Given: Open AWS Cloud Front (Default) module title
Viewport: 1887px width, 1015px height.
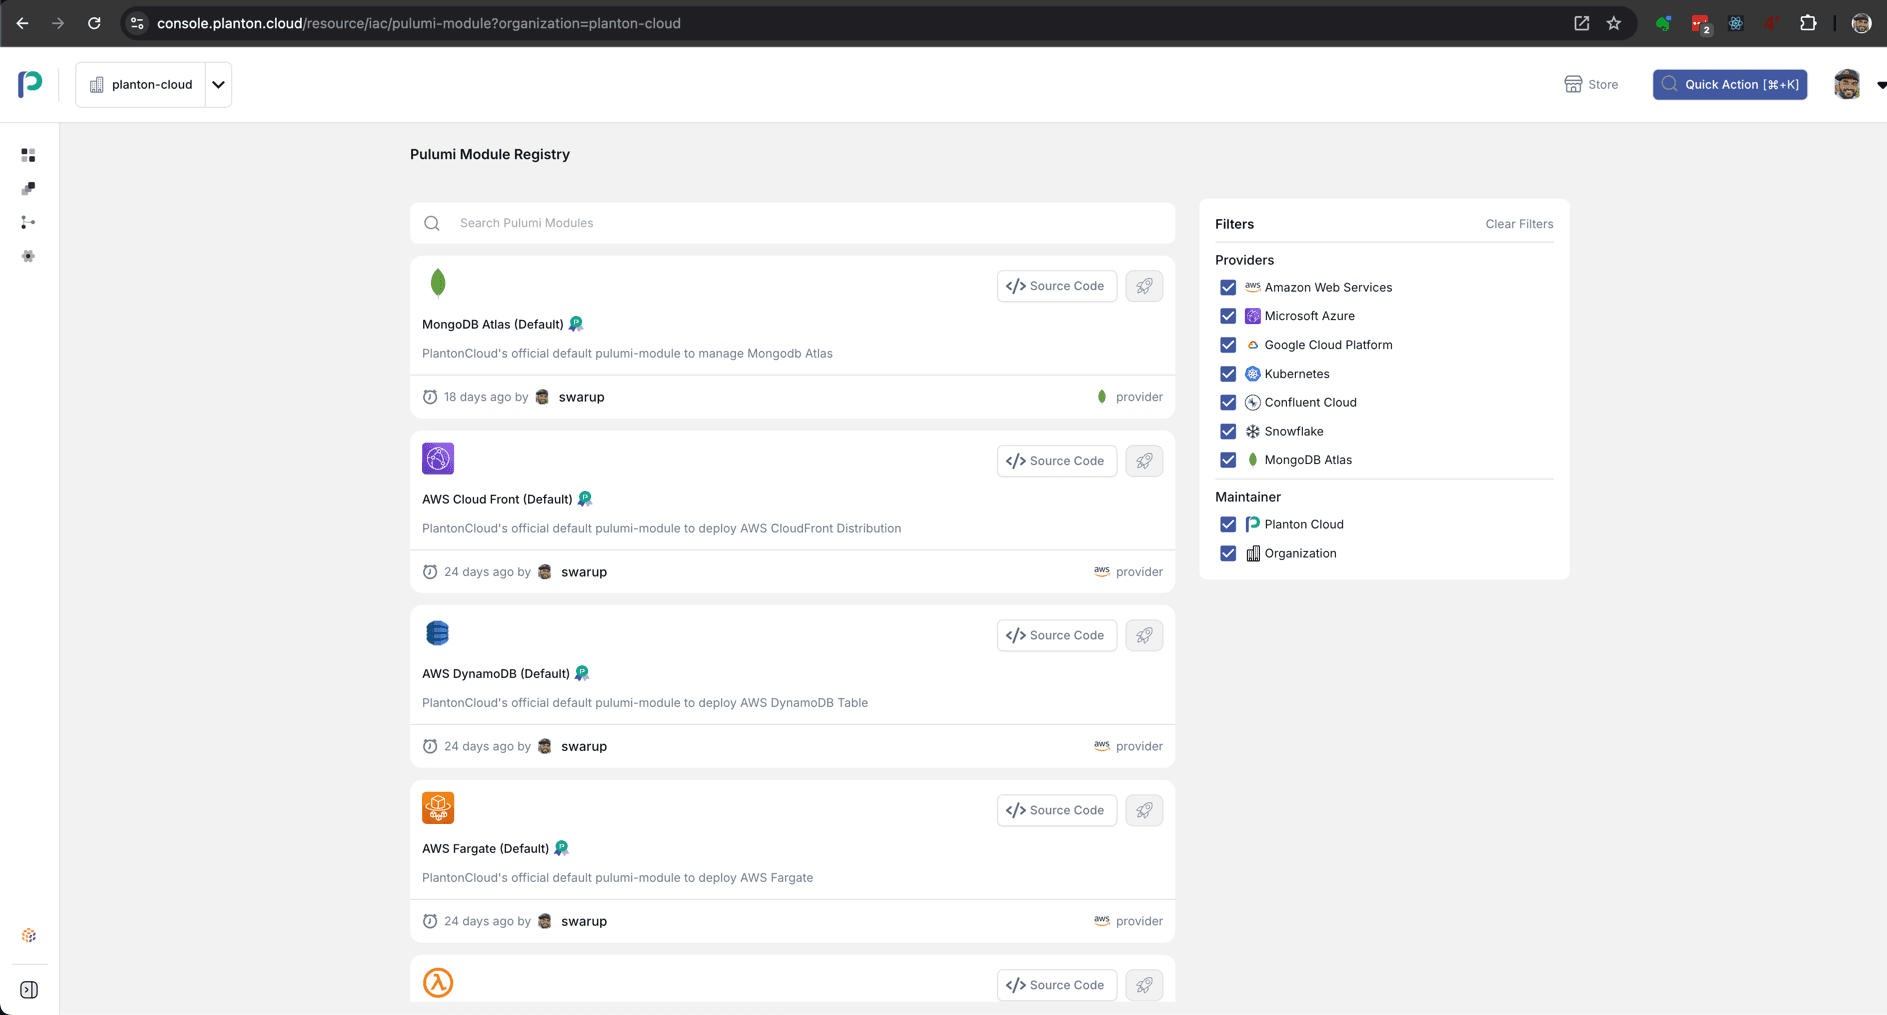Looking at the screenshot, I should (497, 499).
